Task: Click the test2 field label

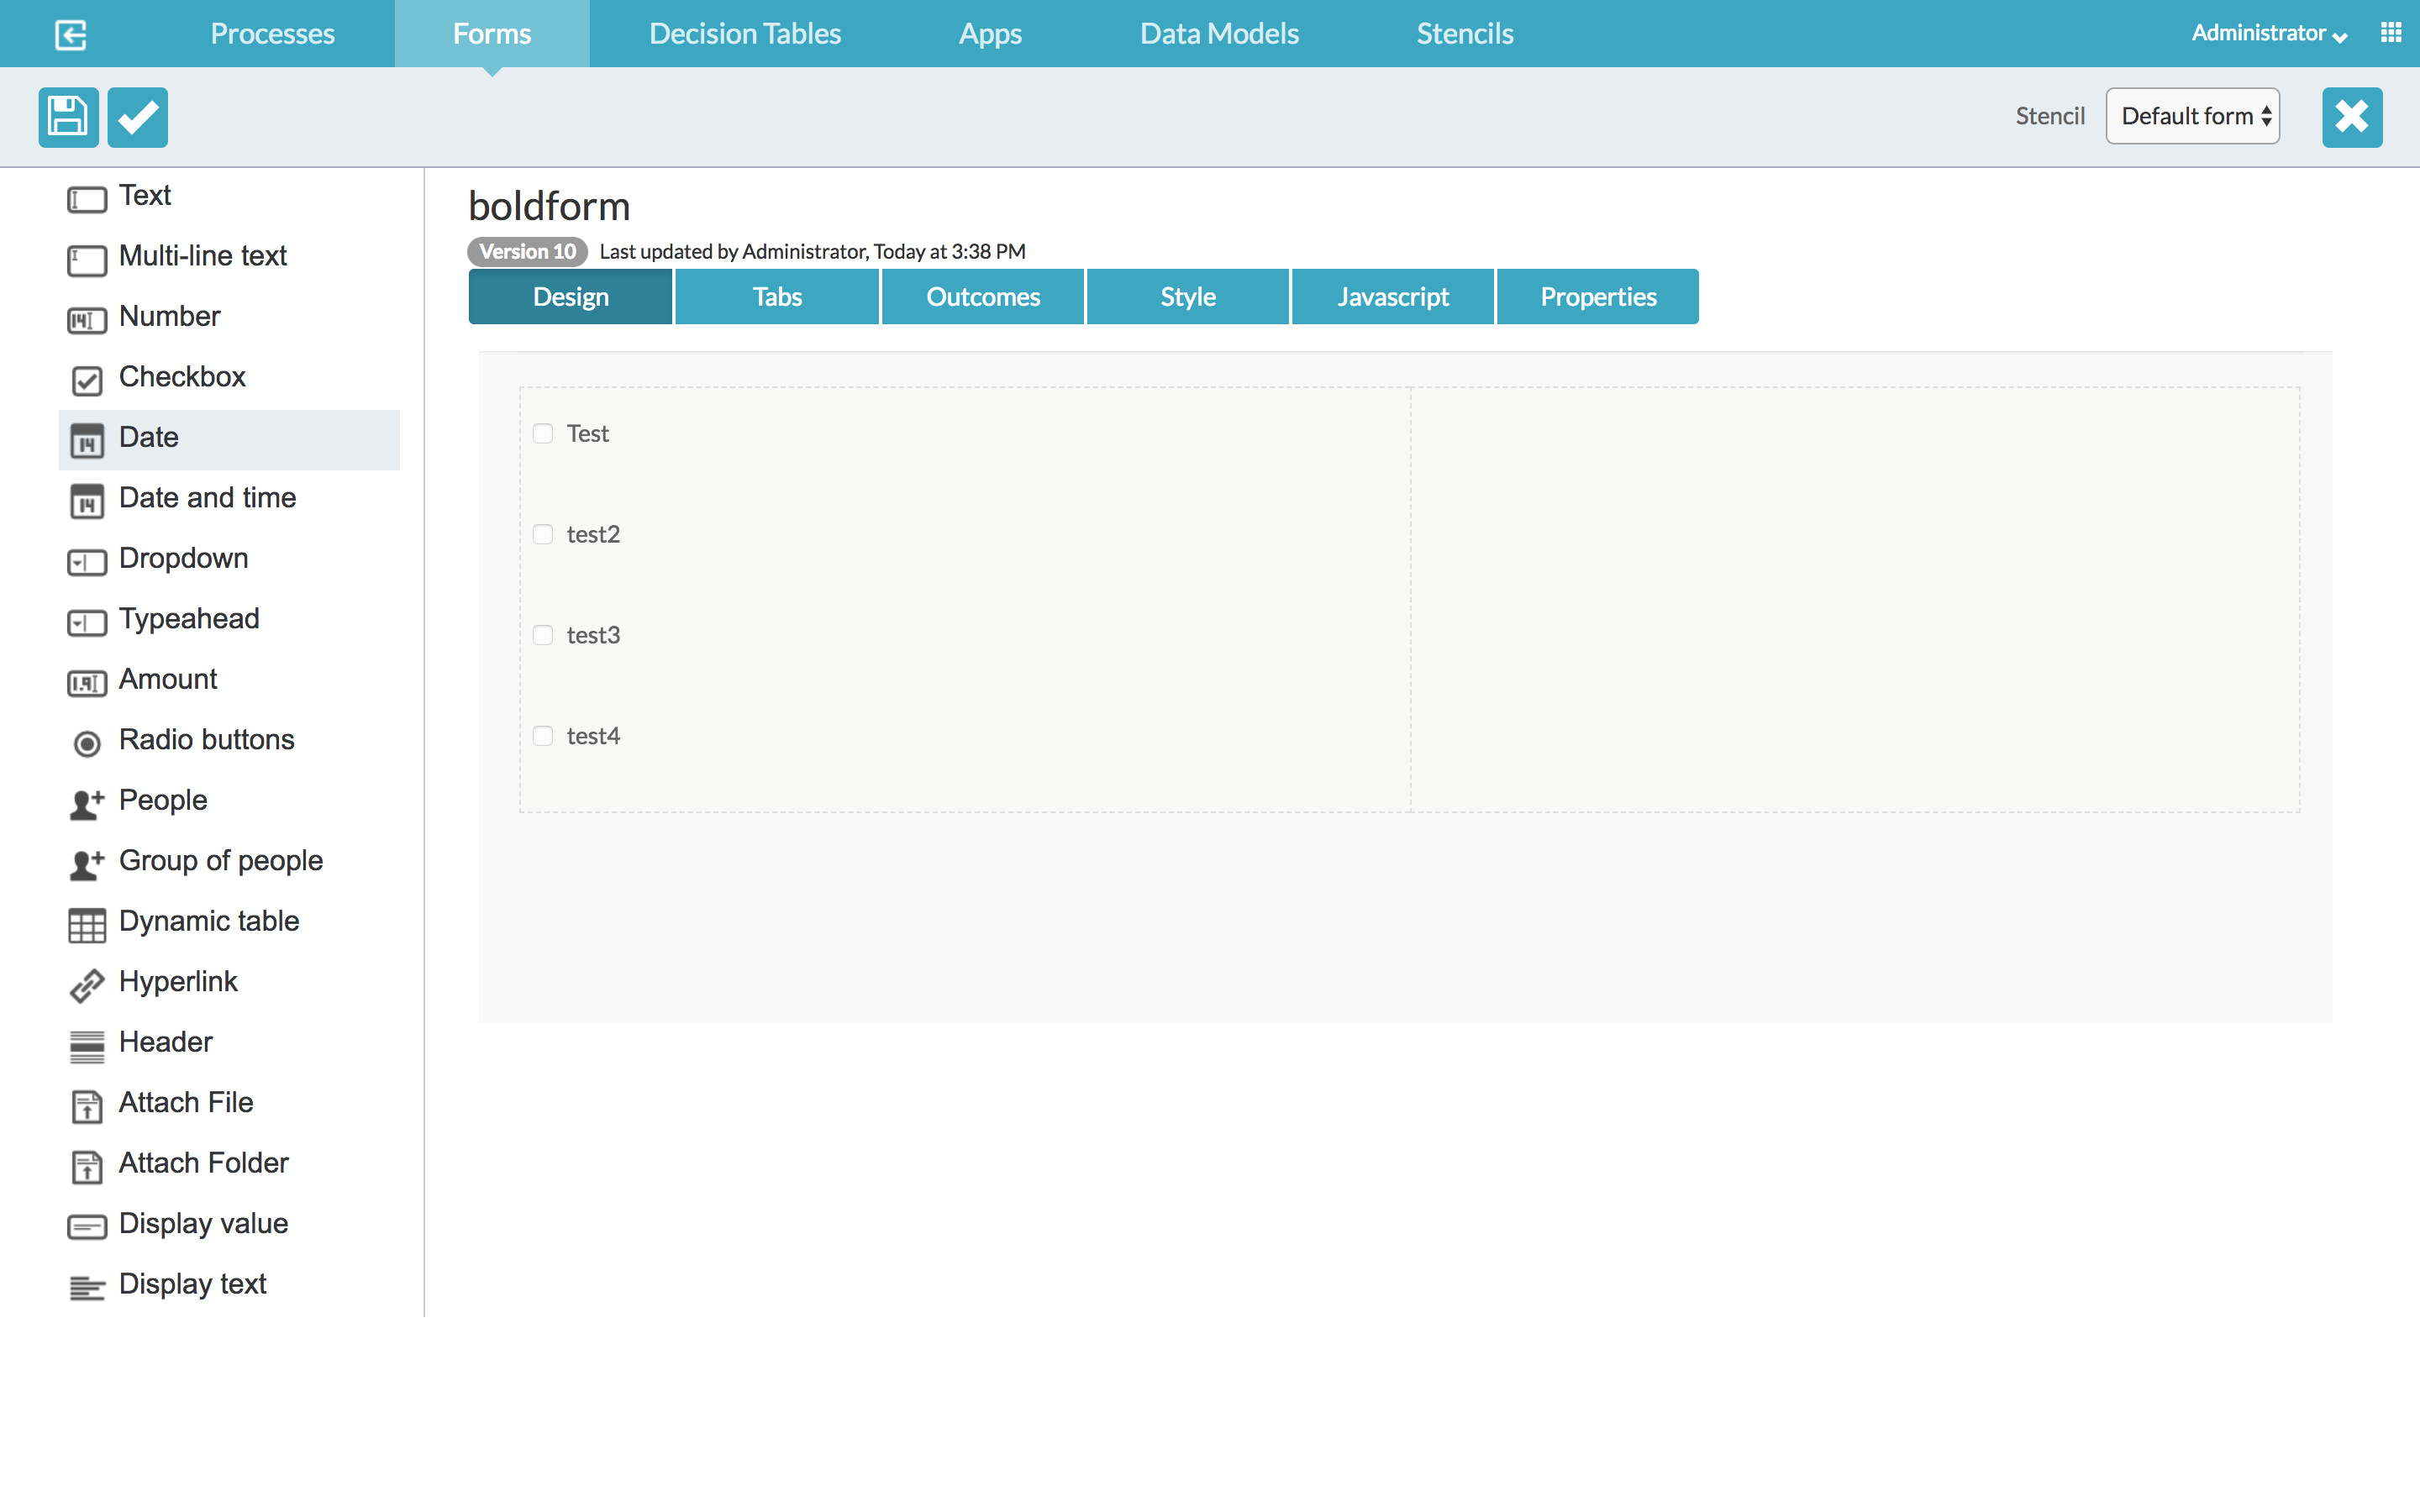Action: pos(593,534)
